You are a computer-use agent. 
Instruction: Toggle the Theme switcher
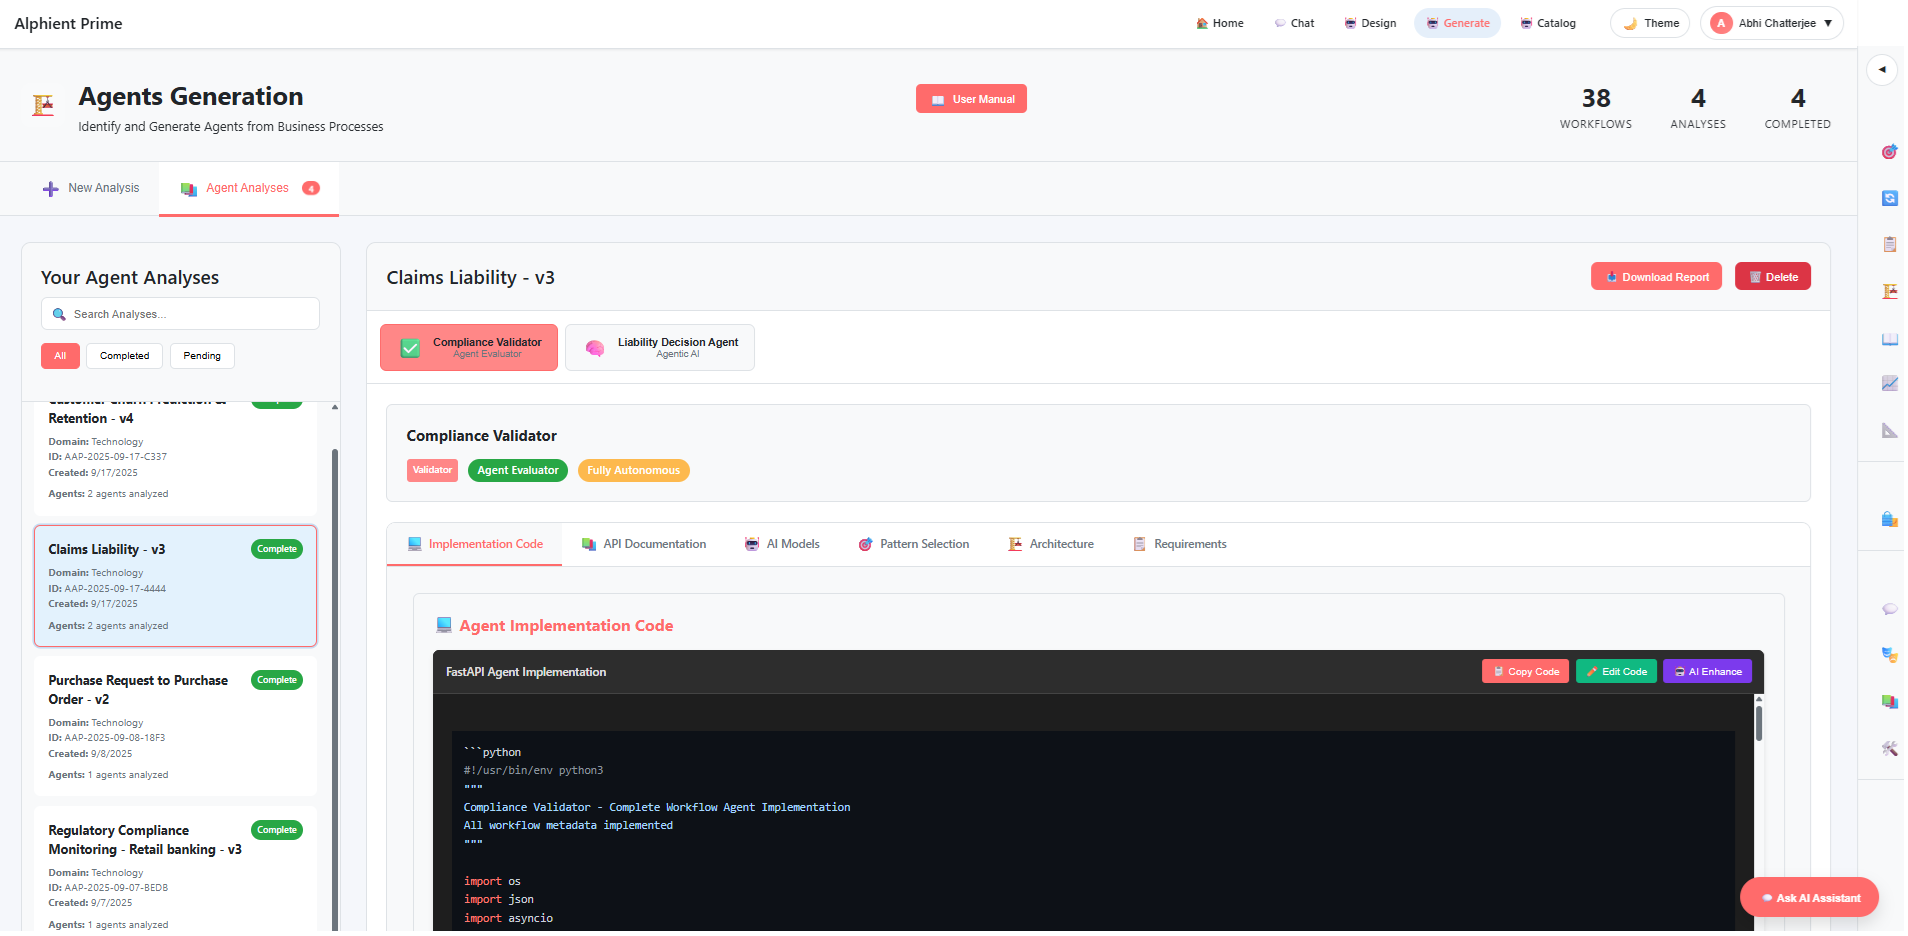pos(1650,23)
